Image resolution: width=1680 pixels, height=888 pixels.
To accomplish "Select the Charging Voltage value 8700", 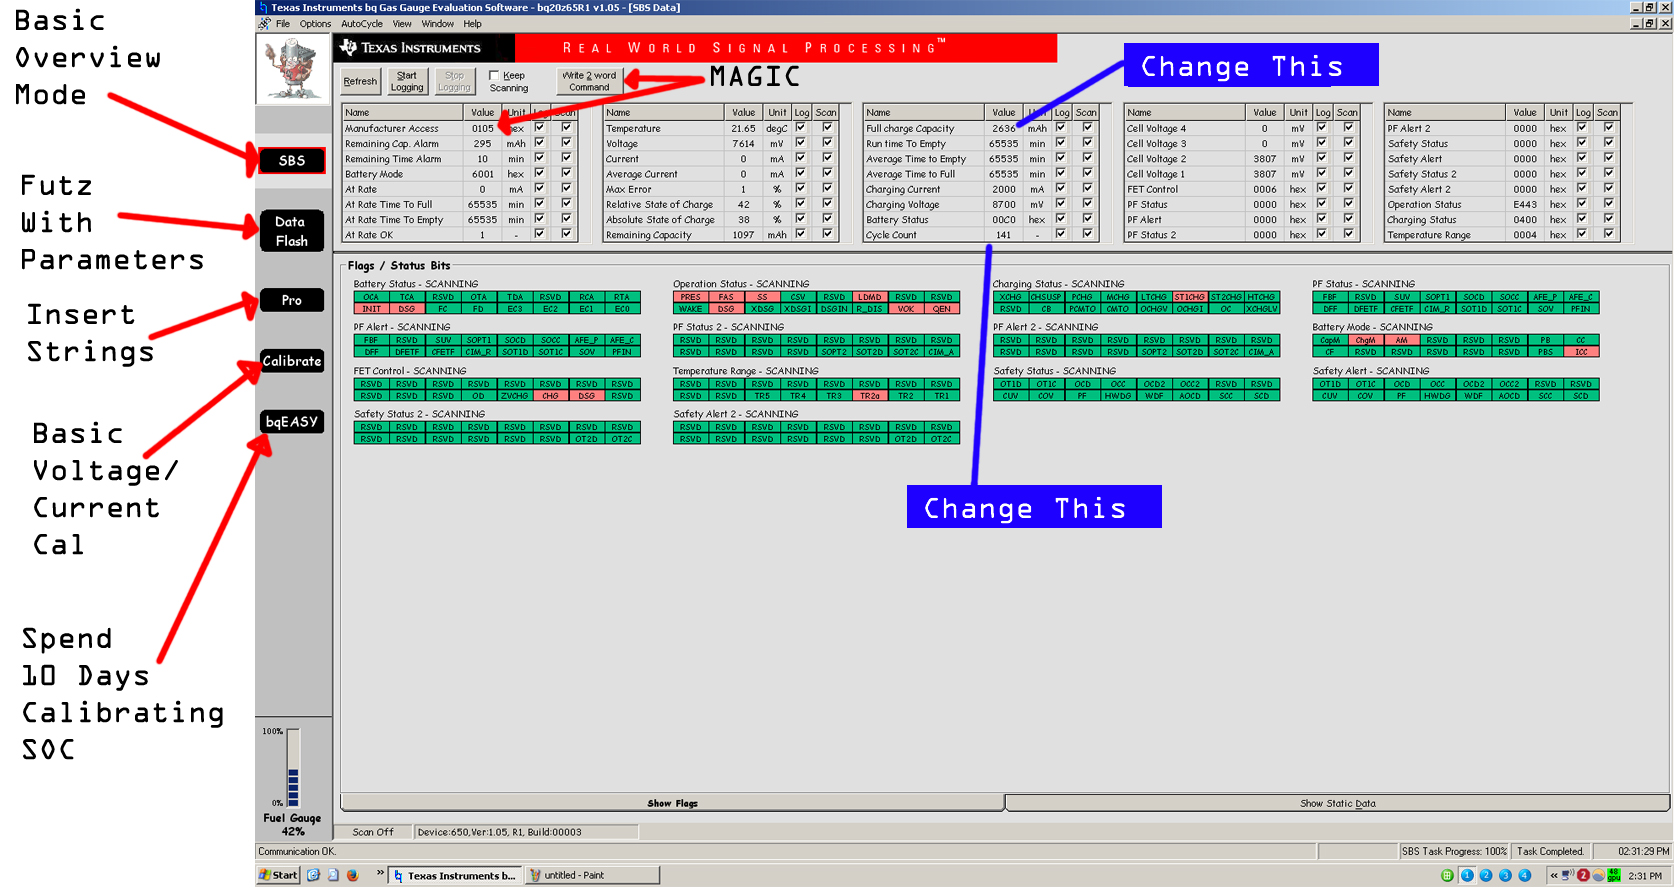I will tap(1004, 204).
